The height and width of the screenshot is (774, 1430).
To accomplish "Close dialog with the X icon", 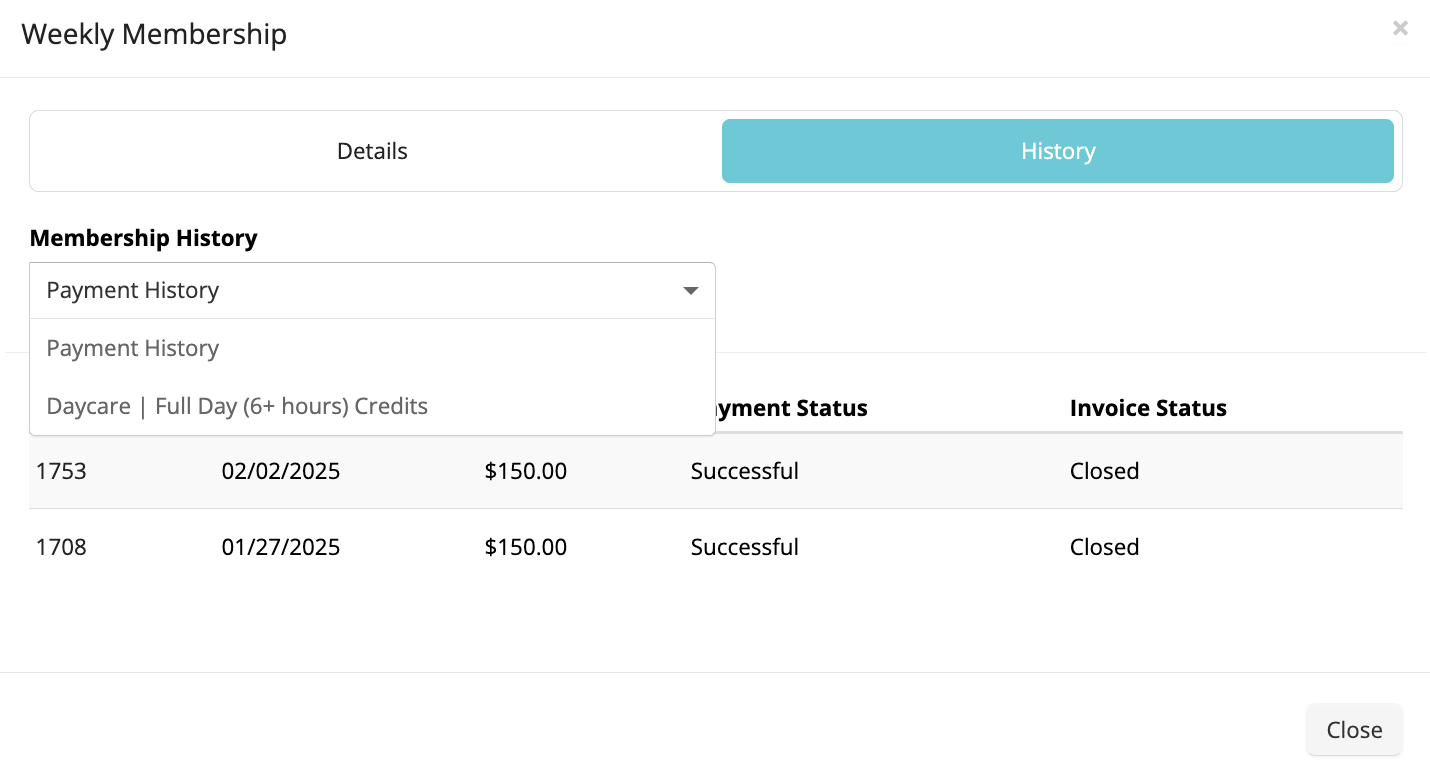I will (x=1400, y=28).
